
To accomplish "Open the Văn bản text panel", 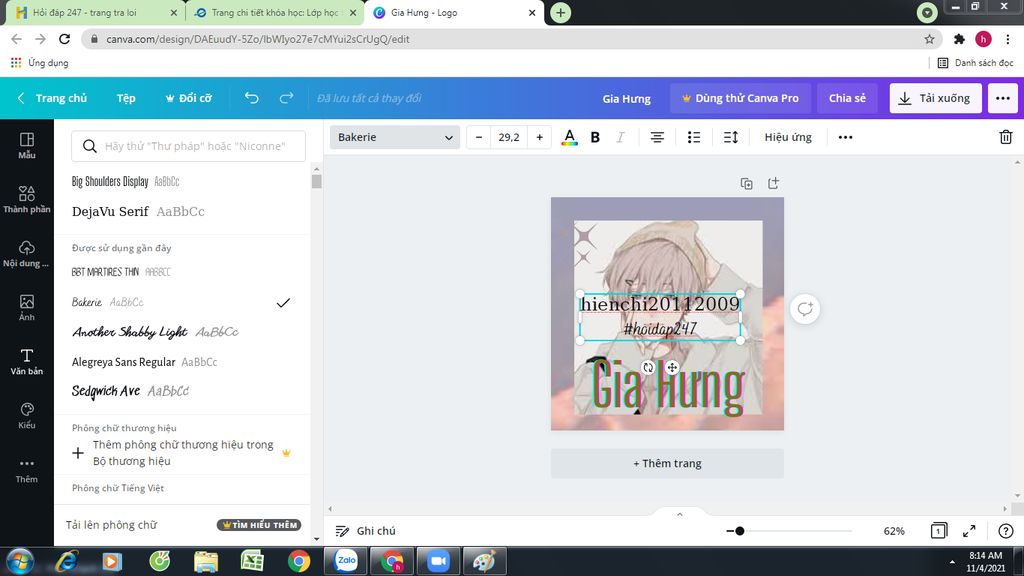I will click(x=27, y=361).
